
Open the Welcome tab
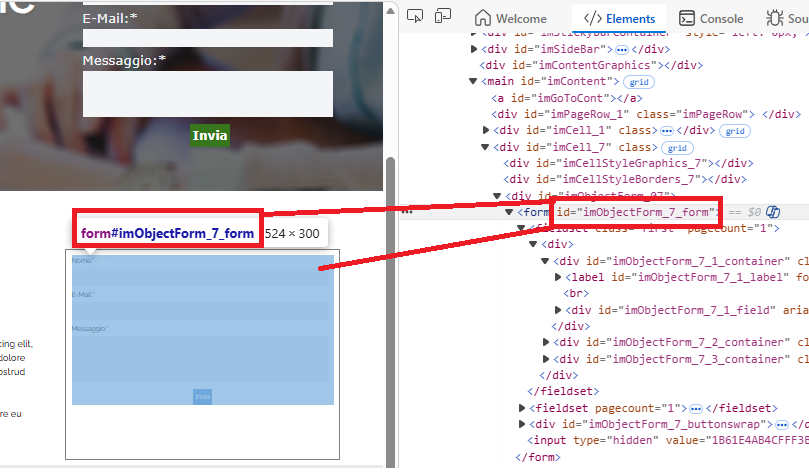pyautogui.click(x=510, y=18)
